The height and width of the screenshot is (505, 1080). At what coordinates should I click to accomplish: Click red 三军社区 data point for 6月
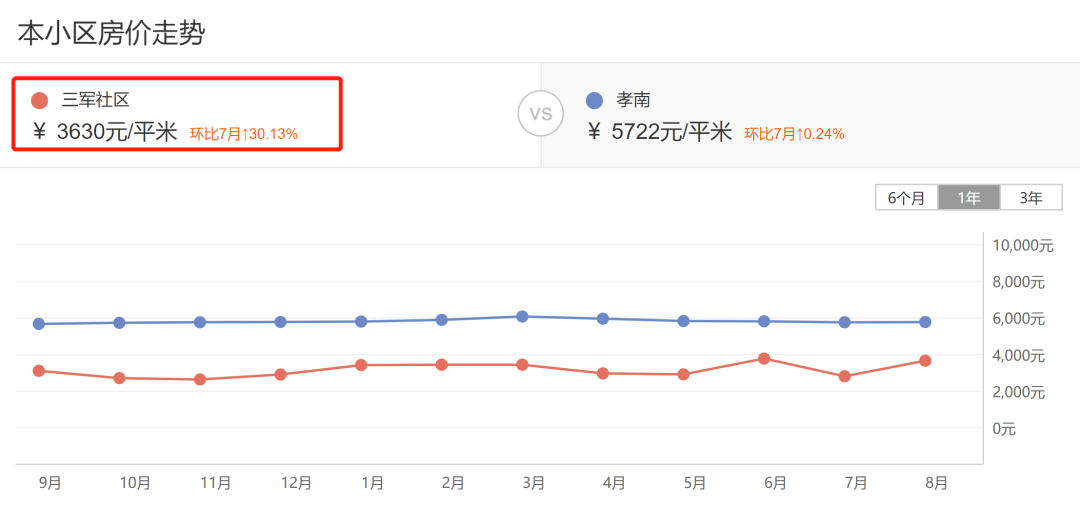click(x=764, y=358)
